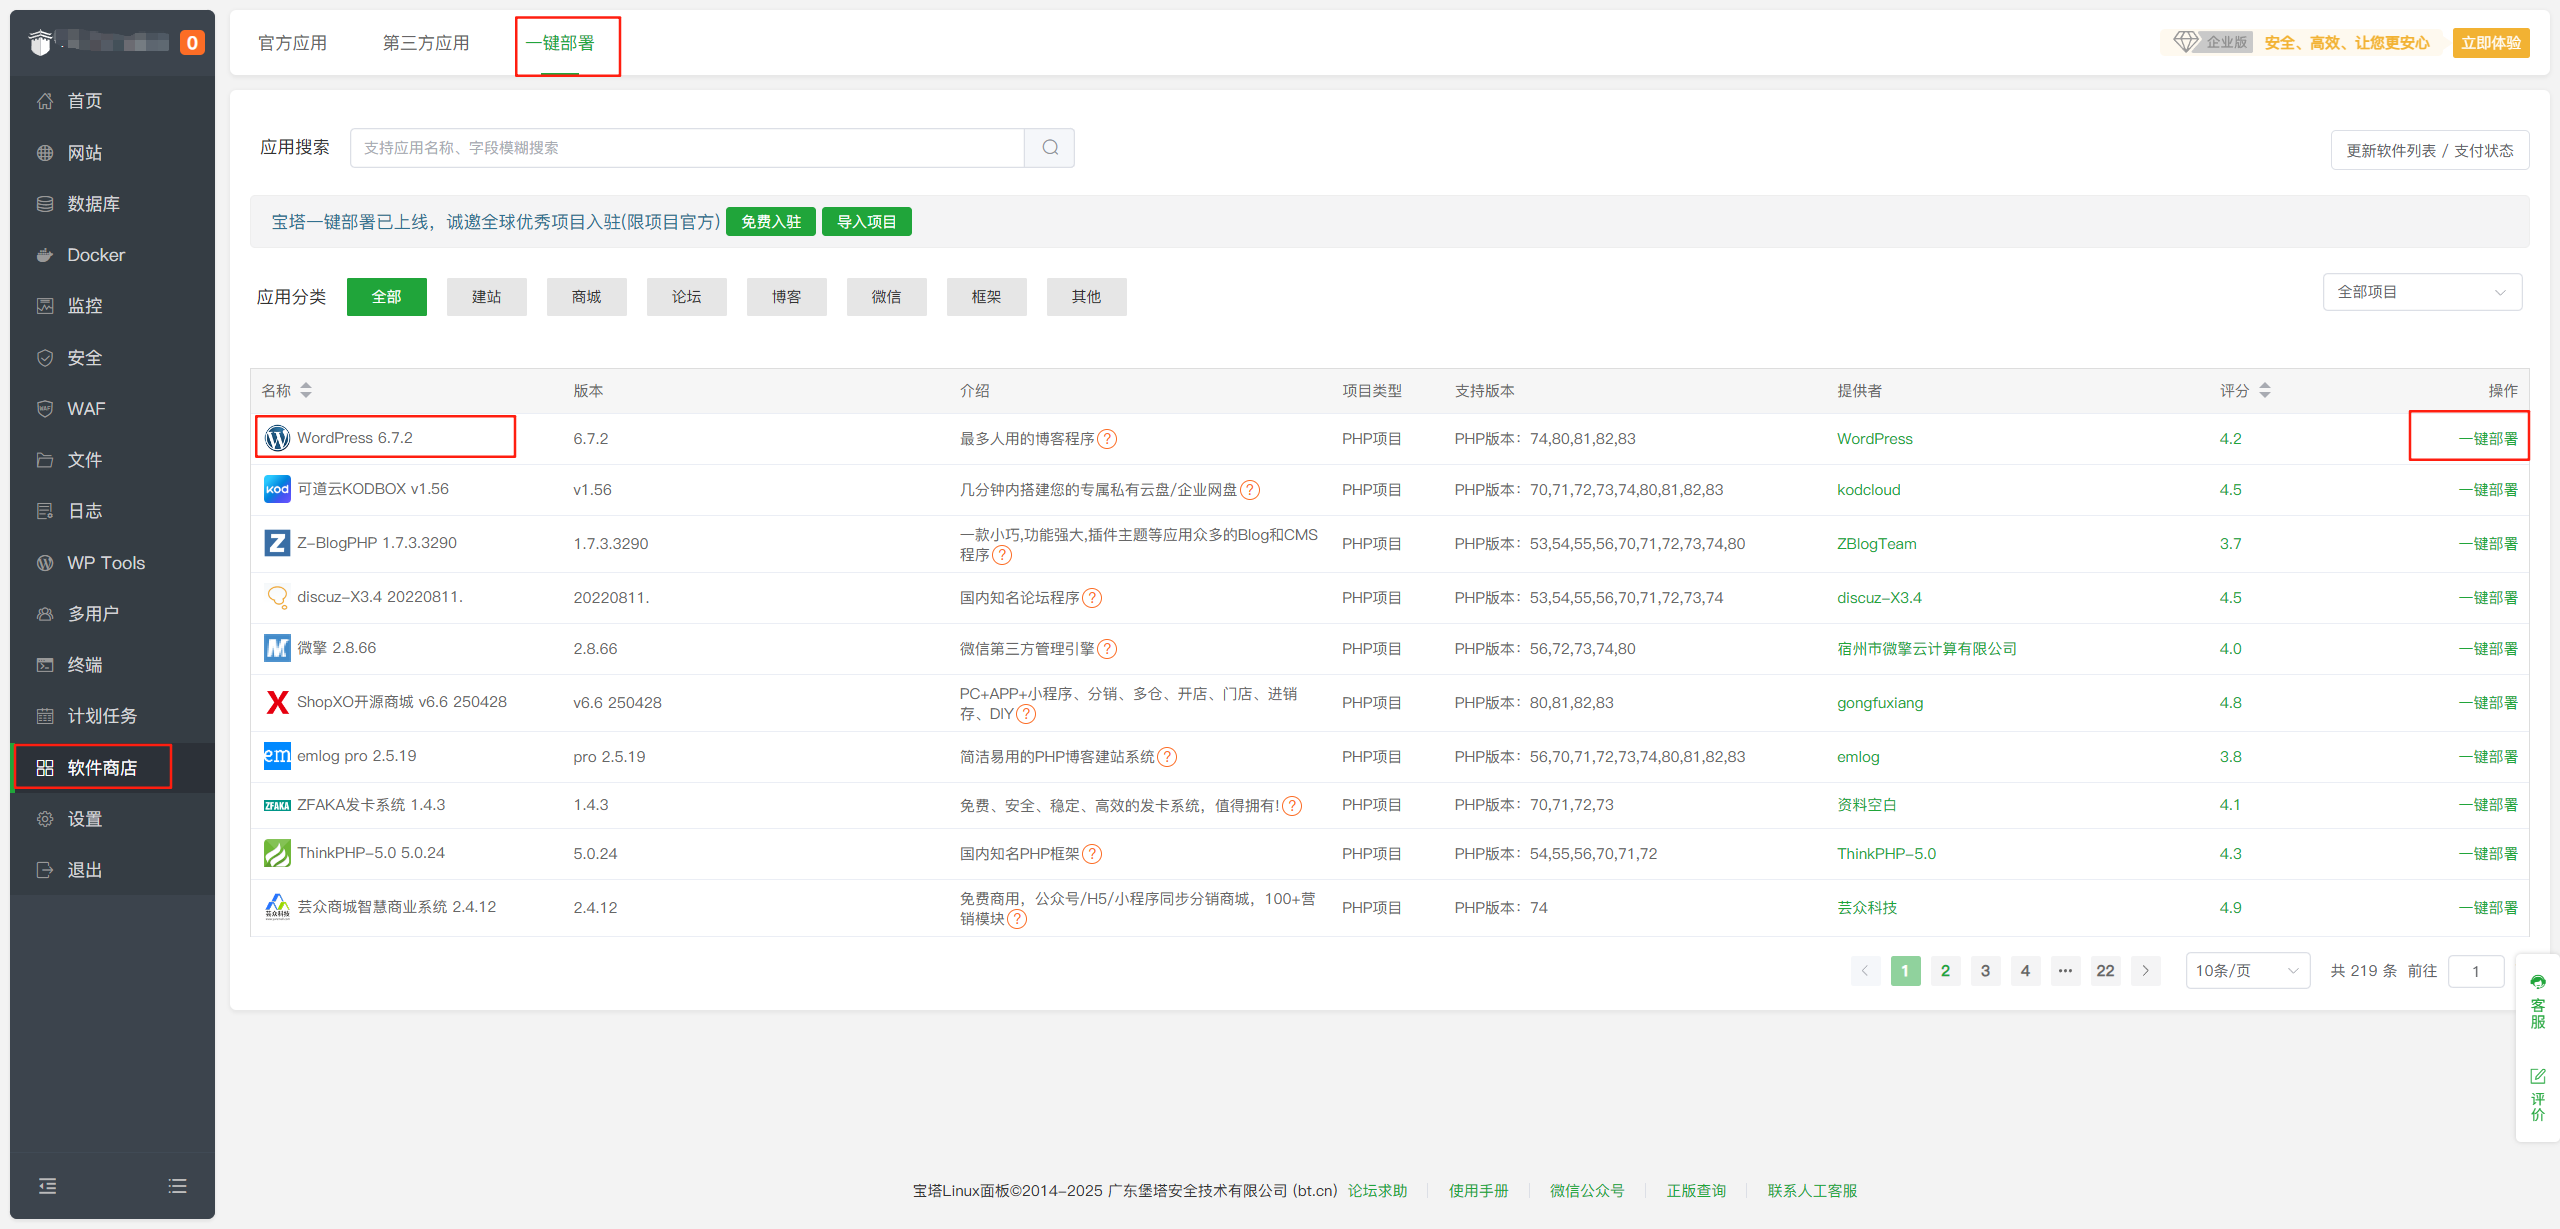2560x1229 pixels.
Task: Switch to the 第三方应用 tab
Action: pos(426,43)
